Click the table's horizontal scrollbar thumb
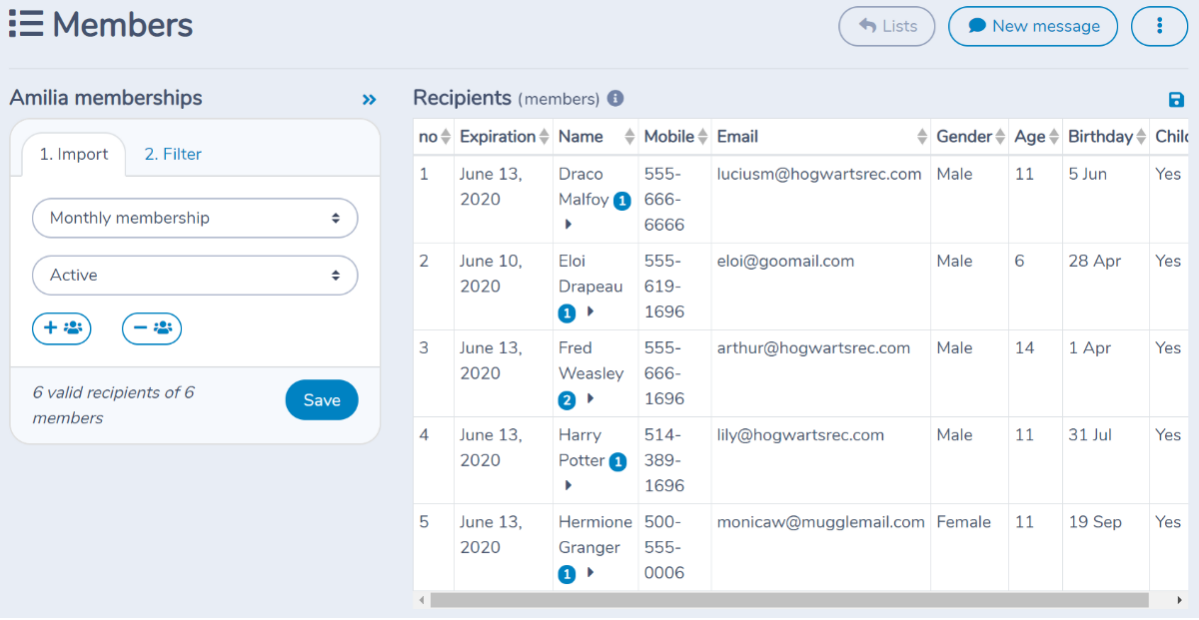 click(789, 600)
